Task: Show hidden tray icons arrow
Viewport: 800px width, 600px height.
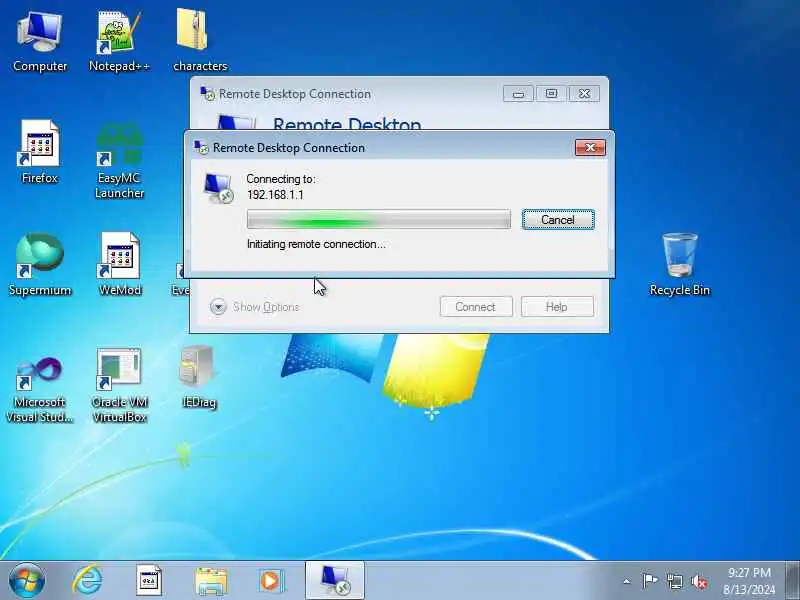Action: (627, 581)
